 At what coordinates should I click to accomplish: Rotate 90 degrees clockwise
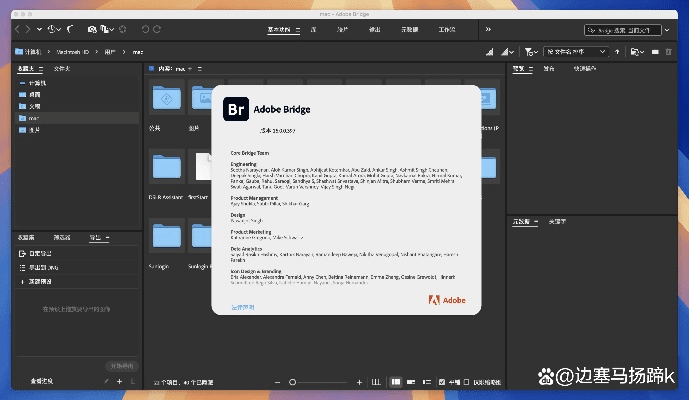(157, 29)
